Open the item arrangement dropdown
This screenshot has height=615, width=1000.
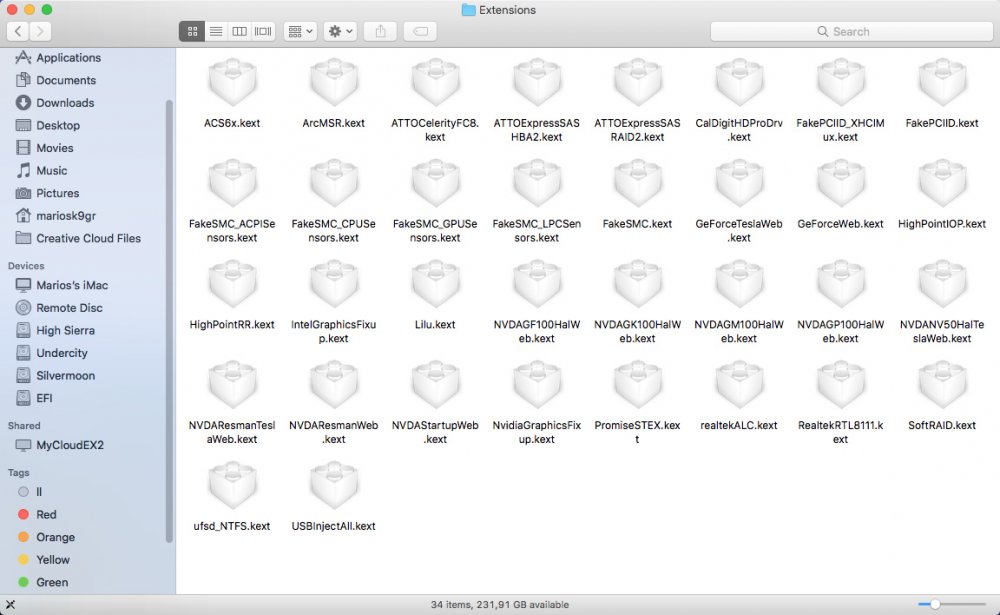300,31
